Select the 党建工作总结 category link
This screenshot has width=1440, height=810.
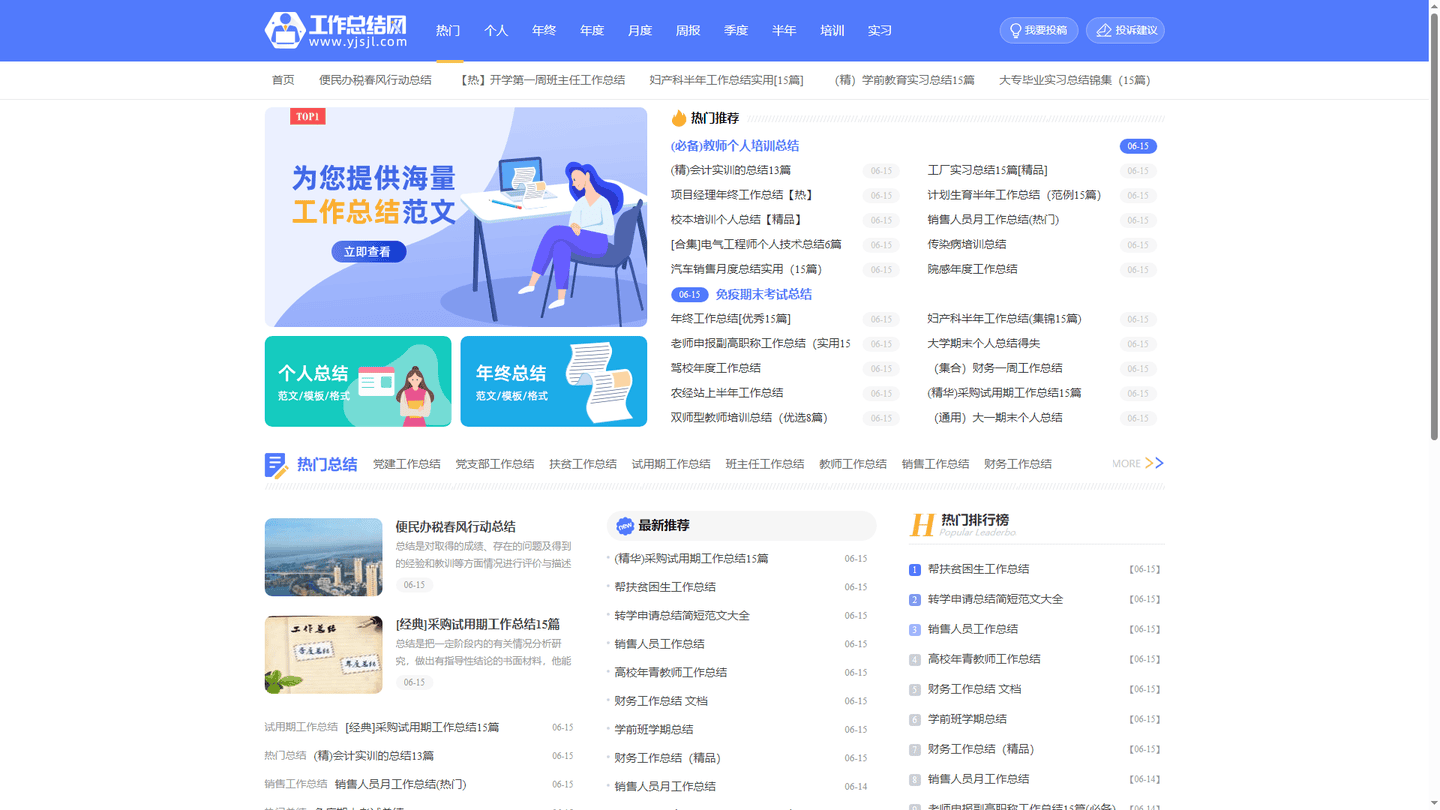[x=406, y=464]
